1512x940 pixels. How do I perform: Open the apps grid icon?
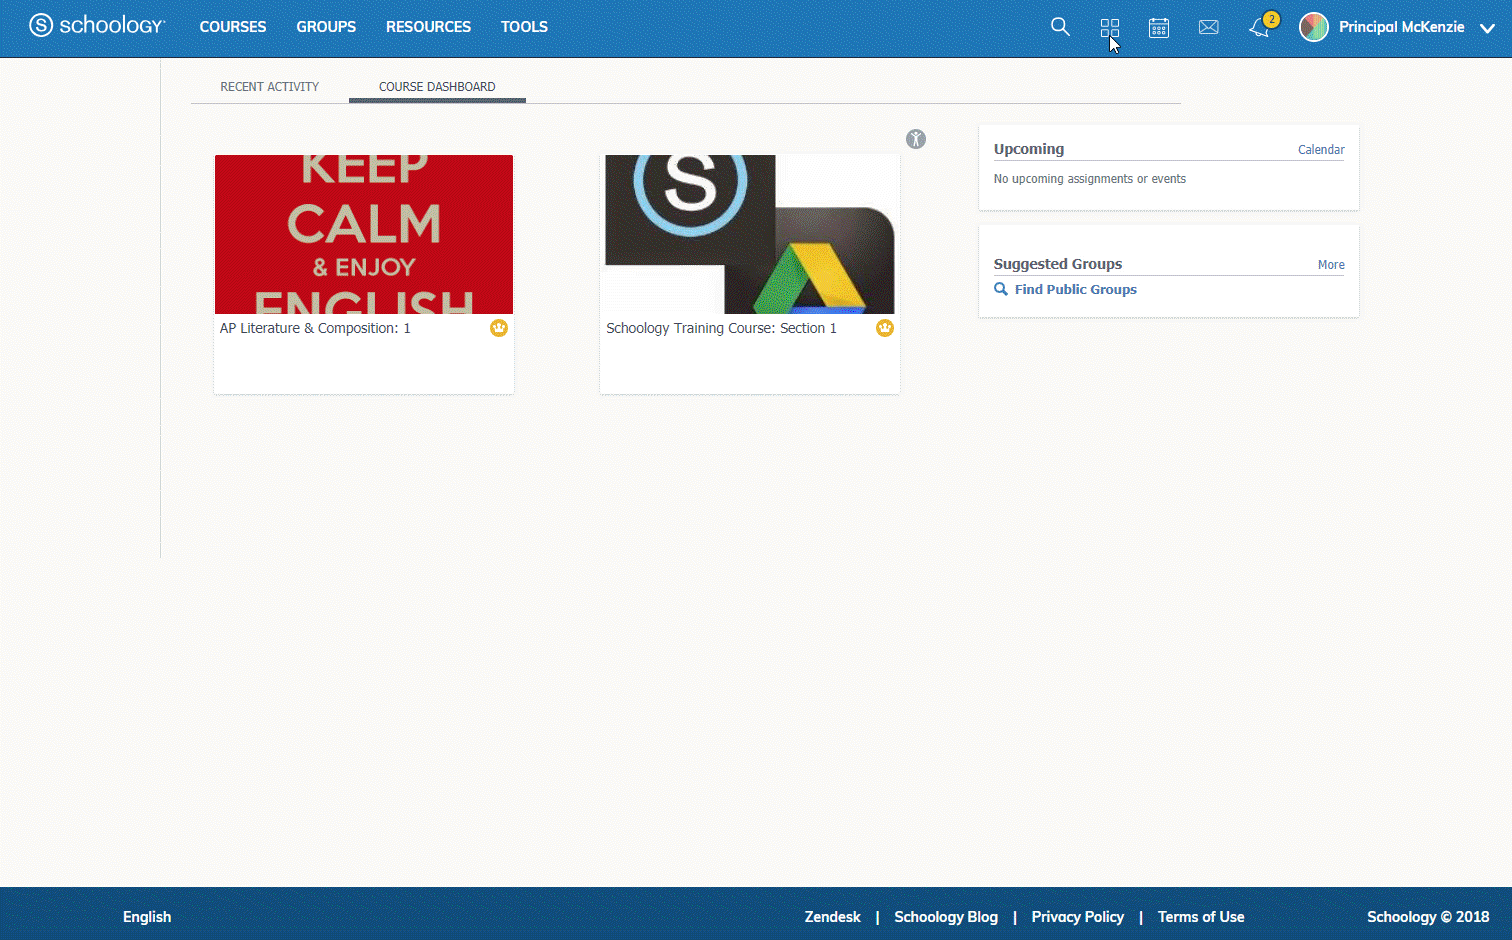point(1109,27)
